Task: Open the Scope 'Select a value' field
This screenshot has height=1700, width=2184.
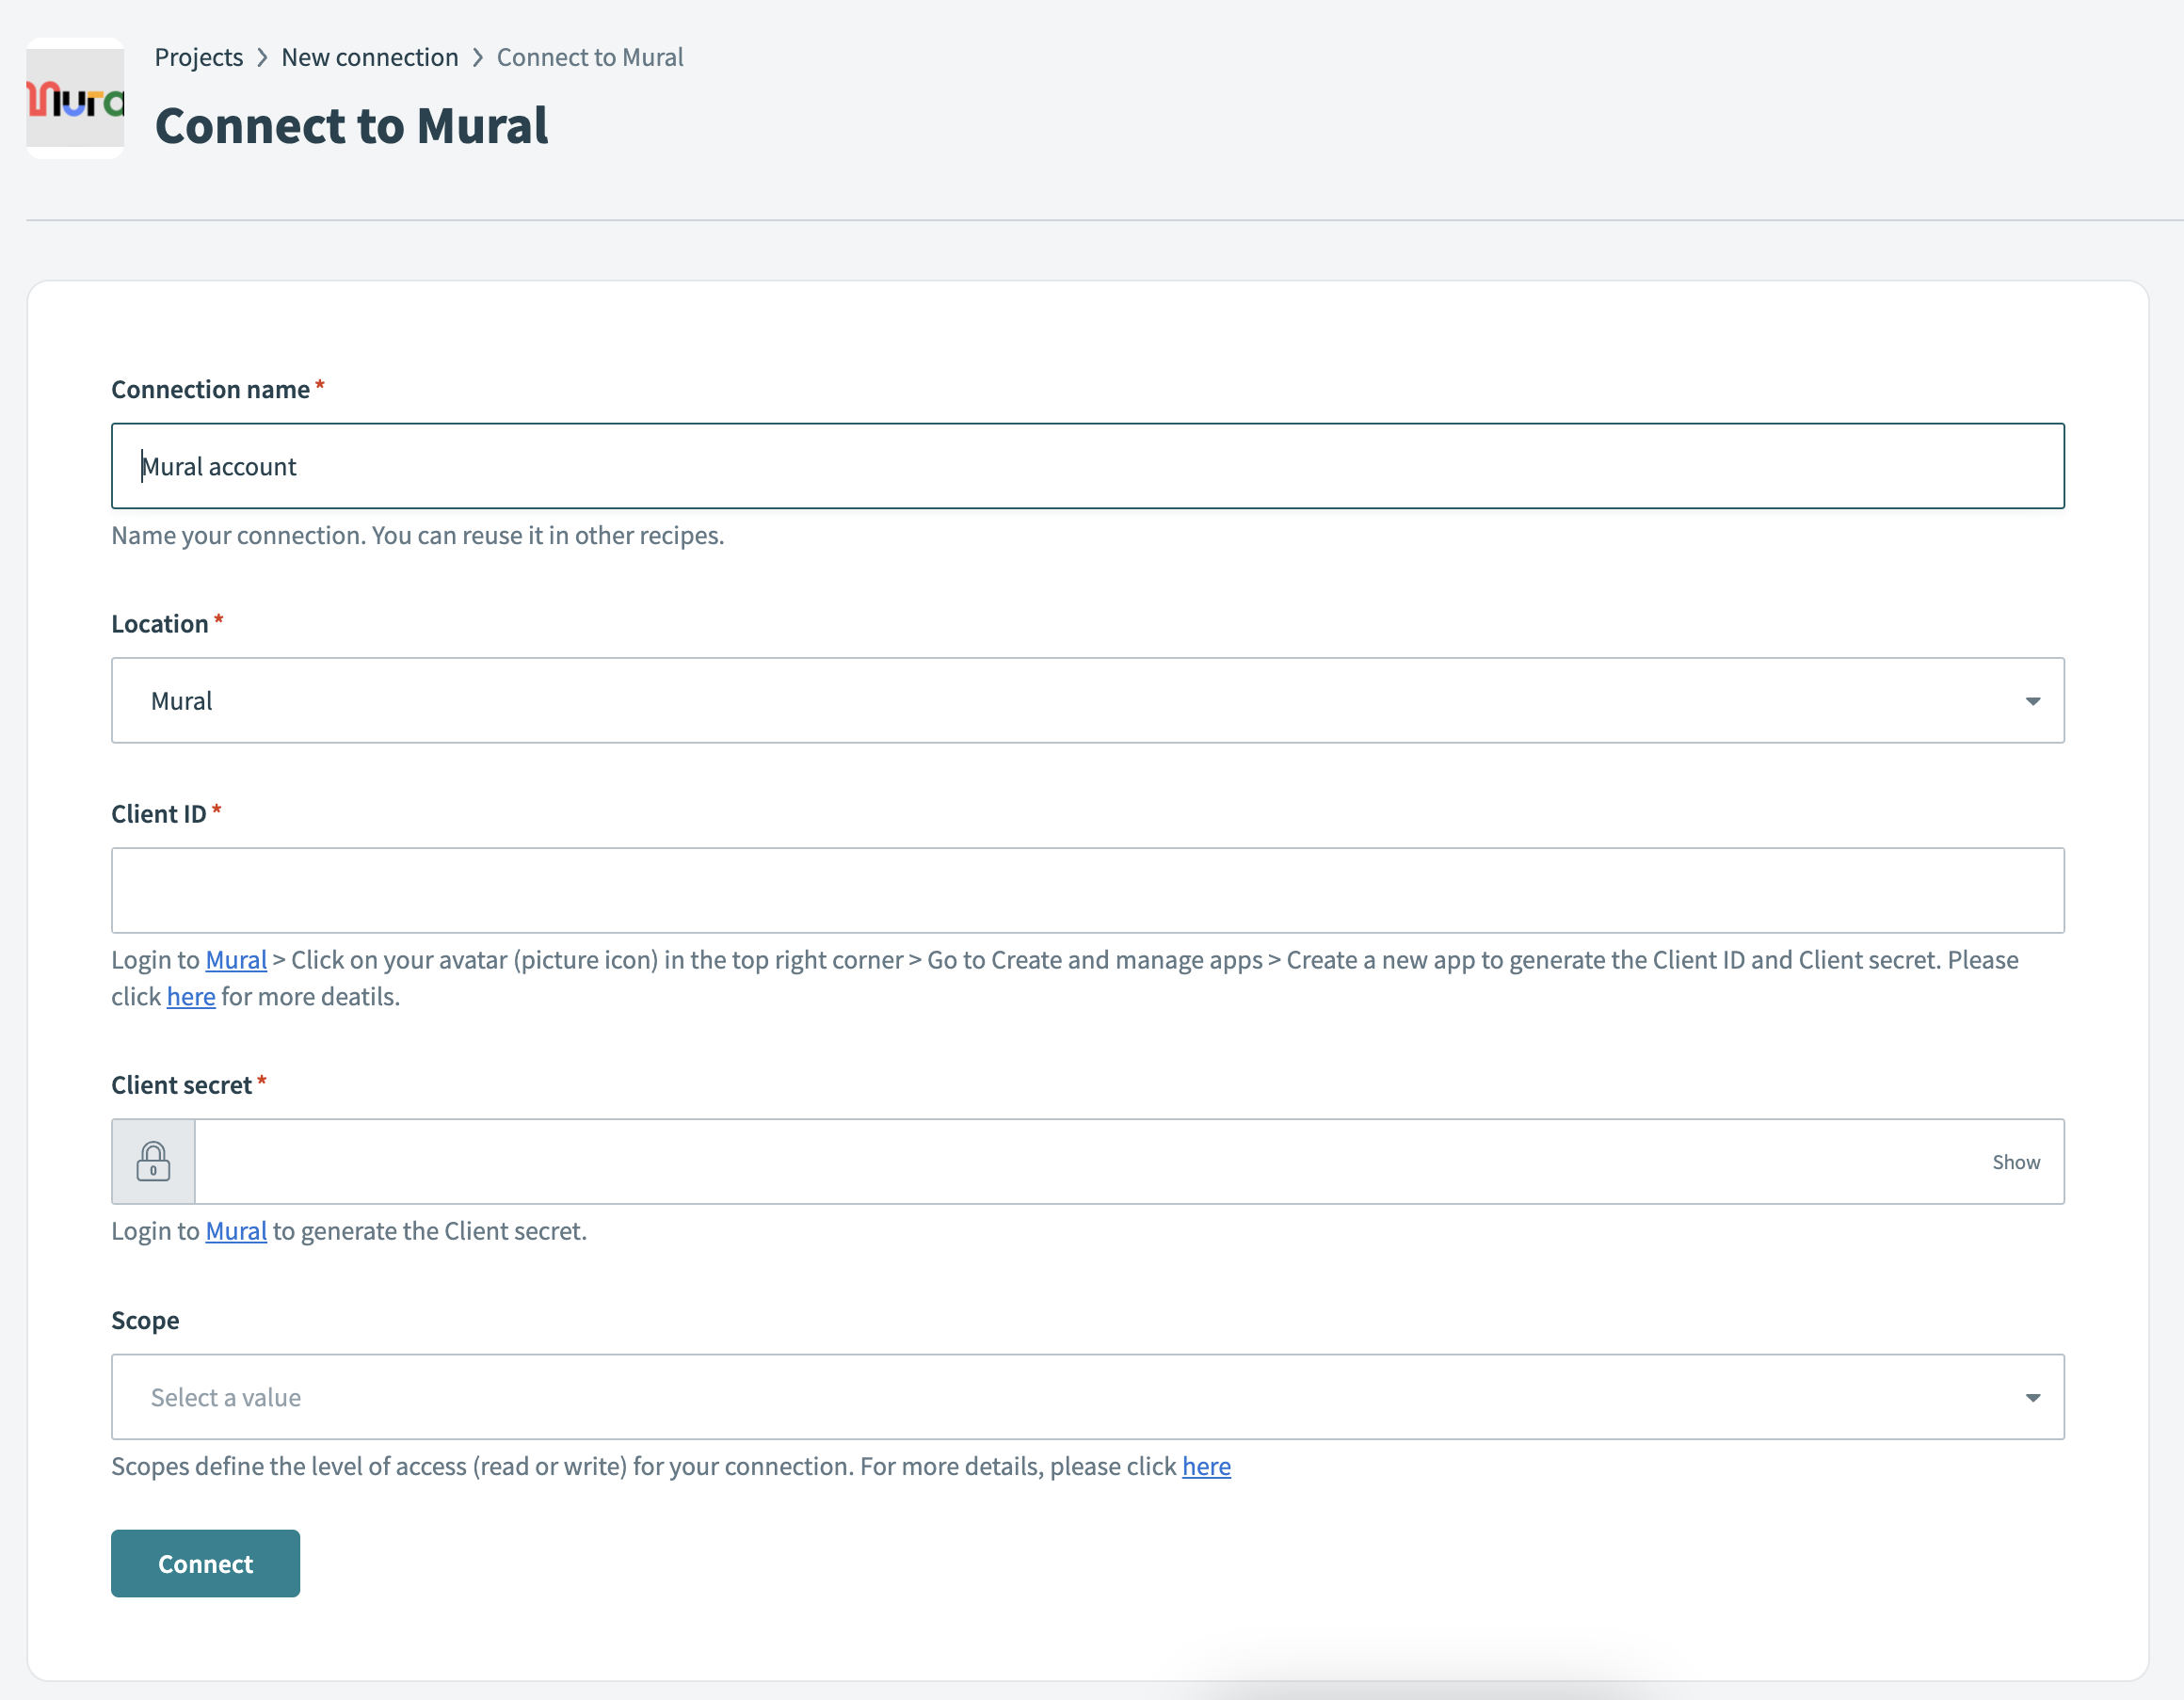Action: coord(1086,1397)
